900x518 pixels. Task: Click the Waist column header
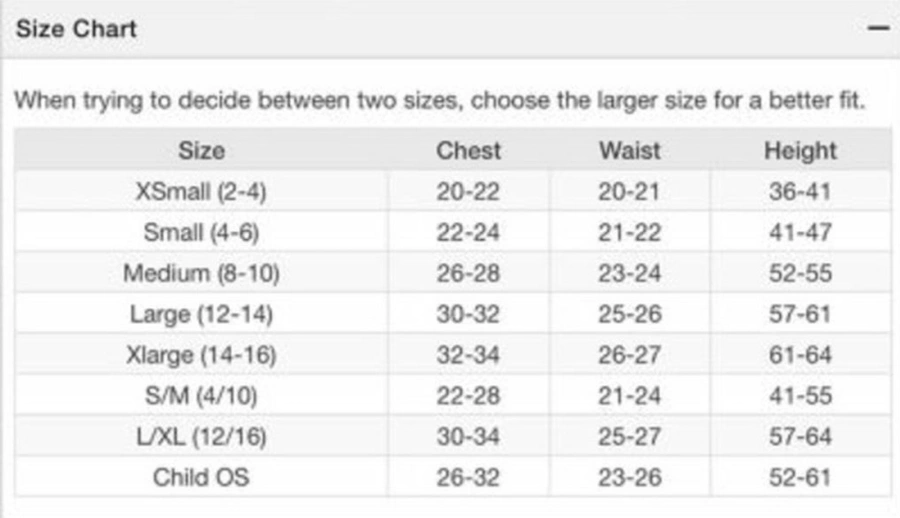click(630, 151)
